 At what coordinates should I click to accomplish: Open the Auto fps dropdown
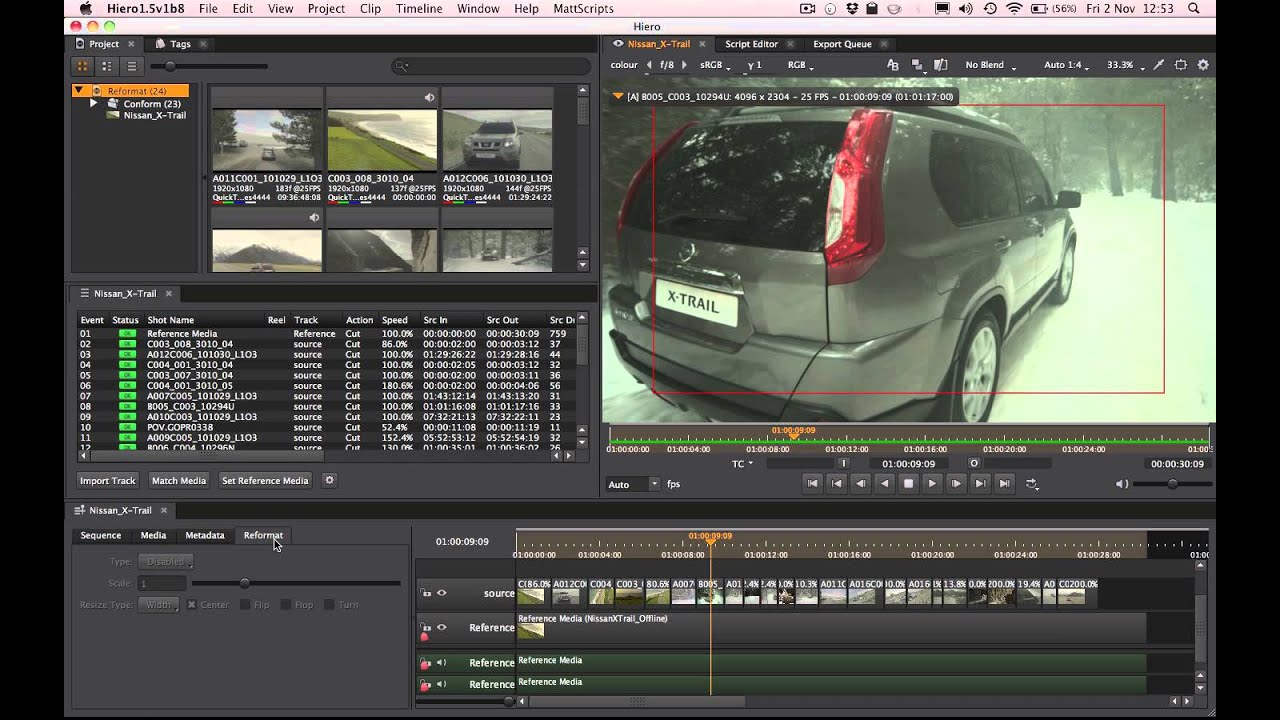[633, 484]
